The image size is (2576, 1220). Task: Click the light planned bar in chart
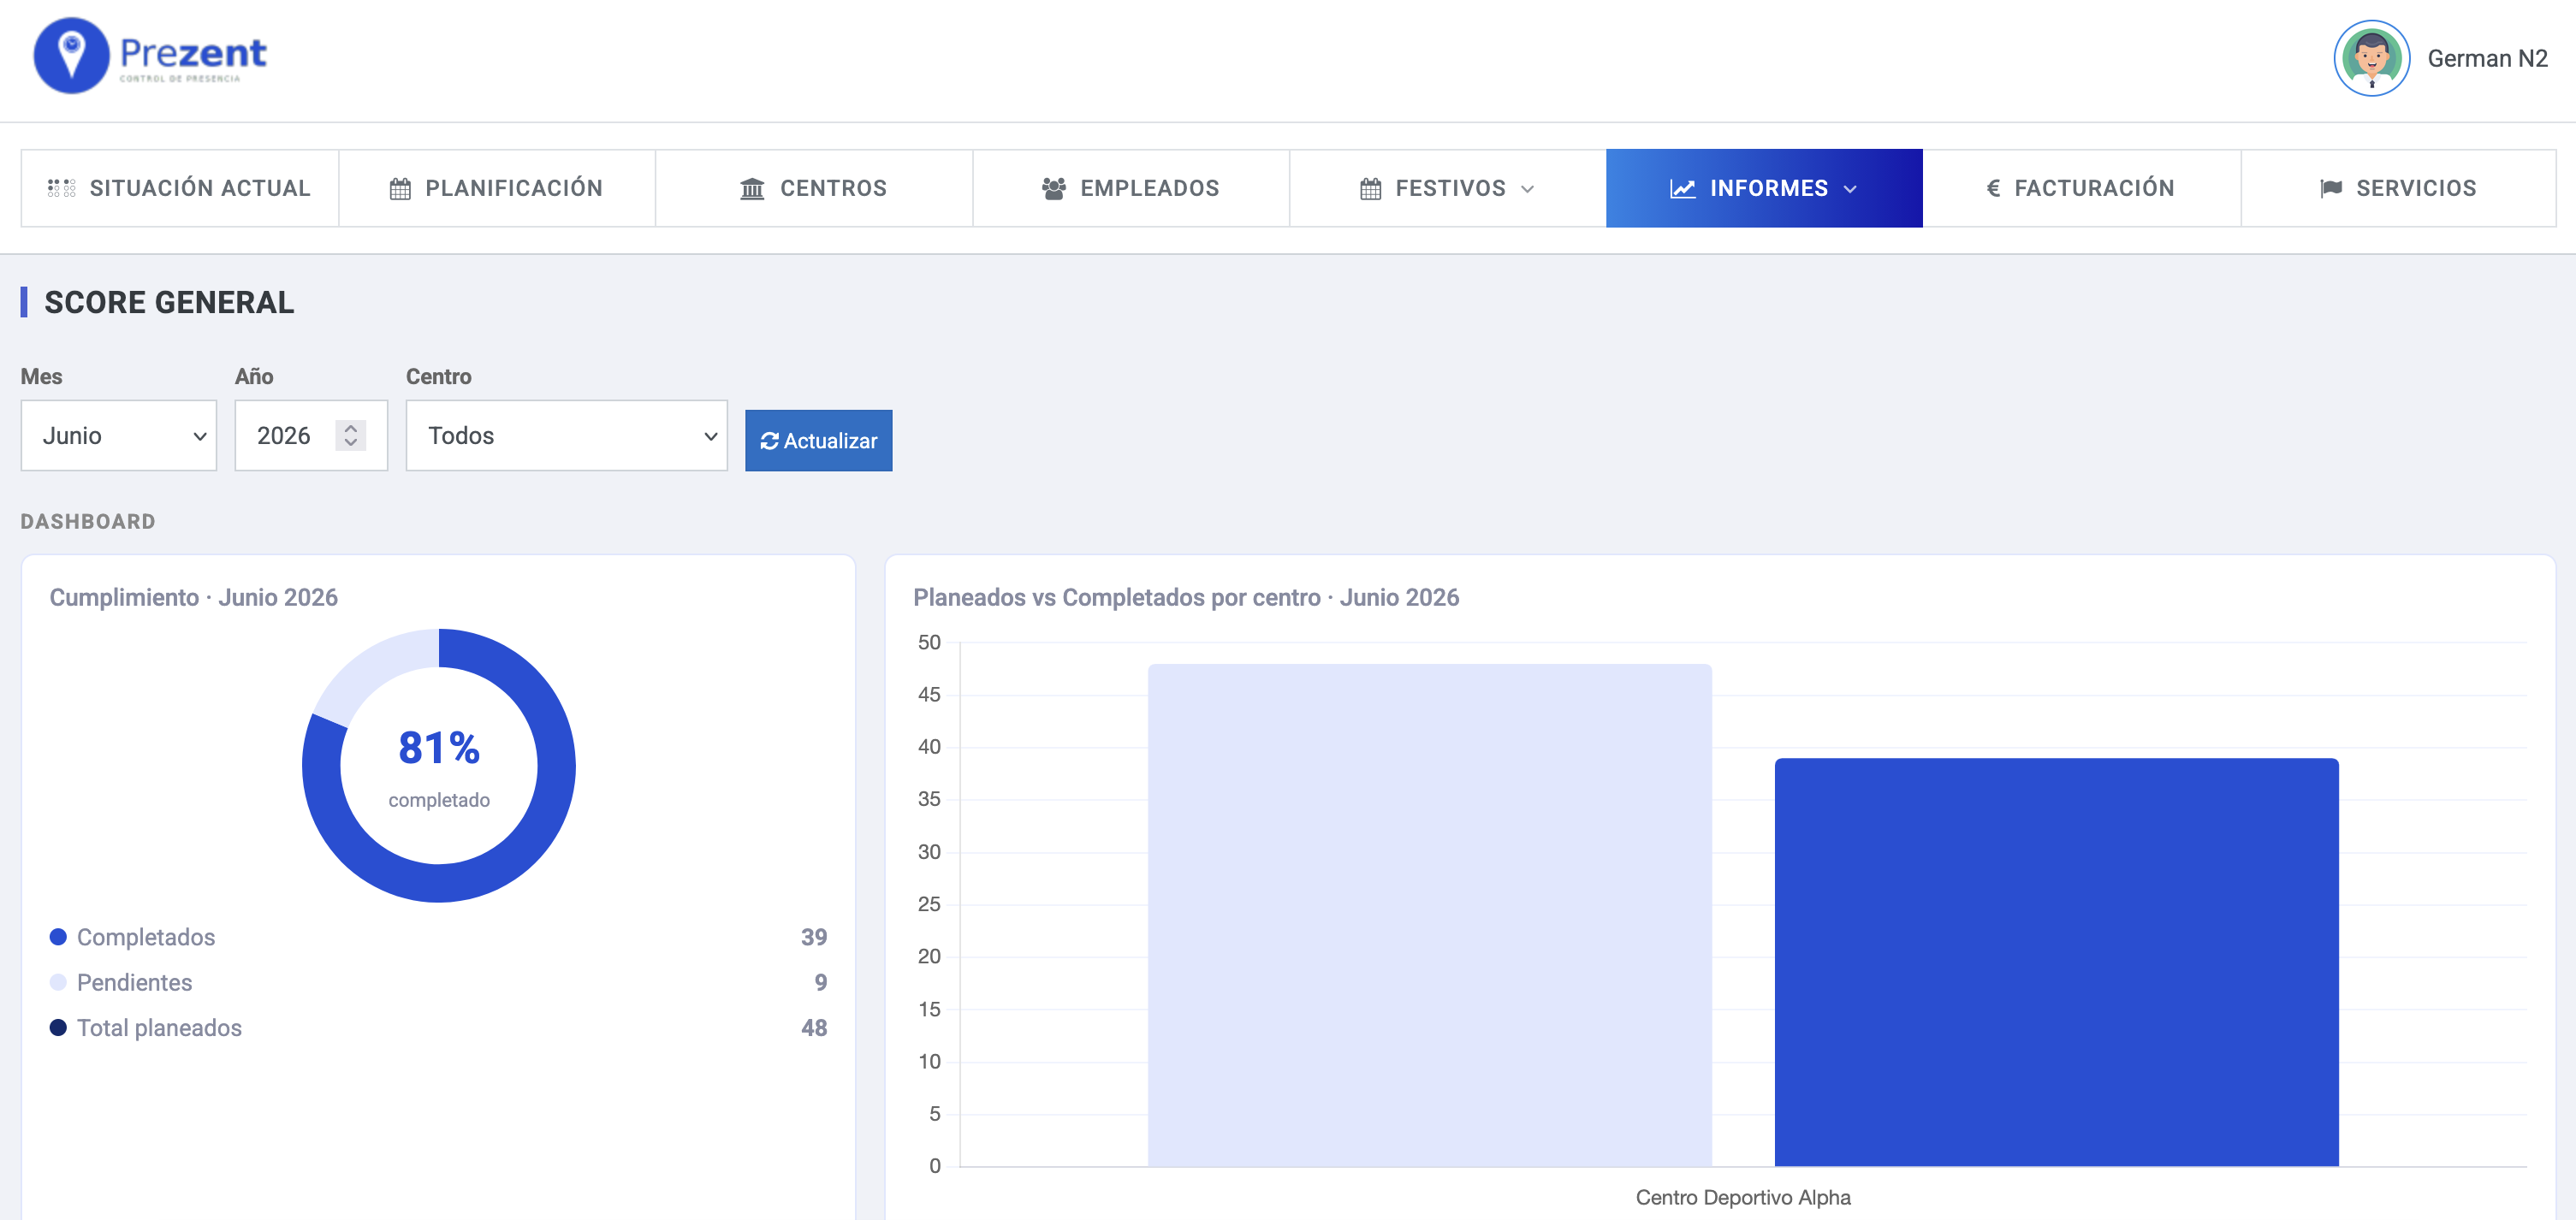[x=1429, y=915]
